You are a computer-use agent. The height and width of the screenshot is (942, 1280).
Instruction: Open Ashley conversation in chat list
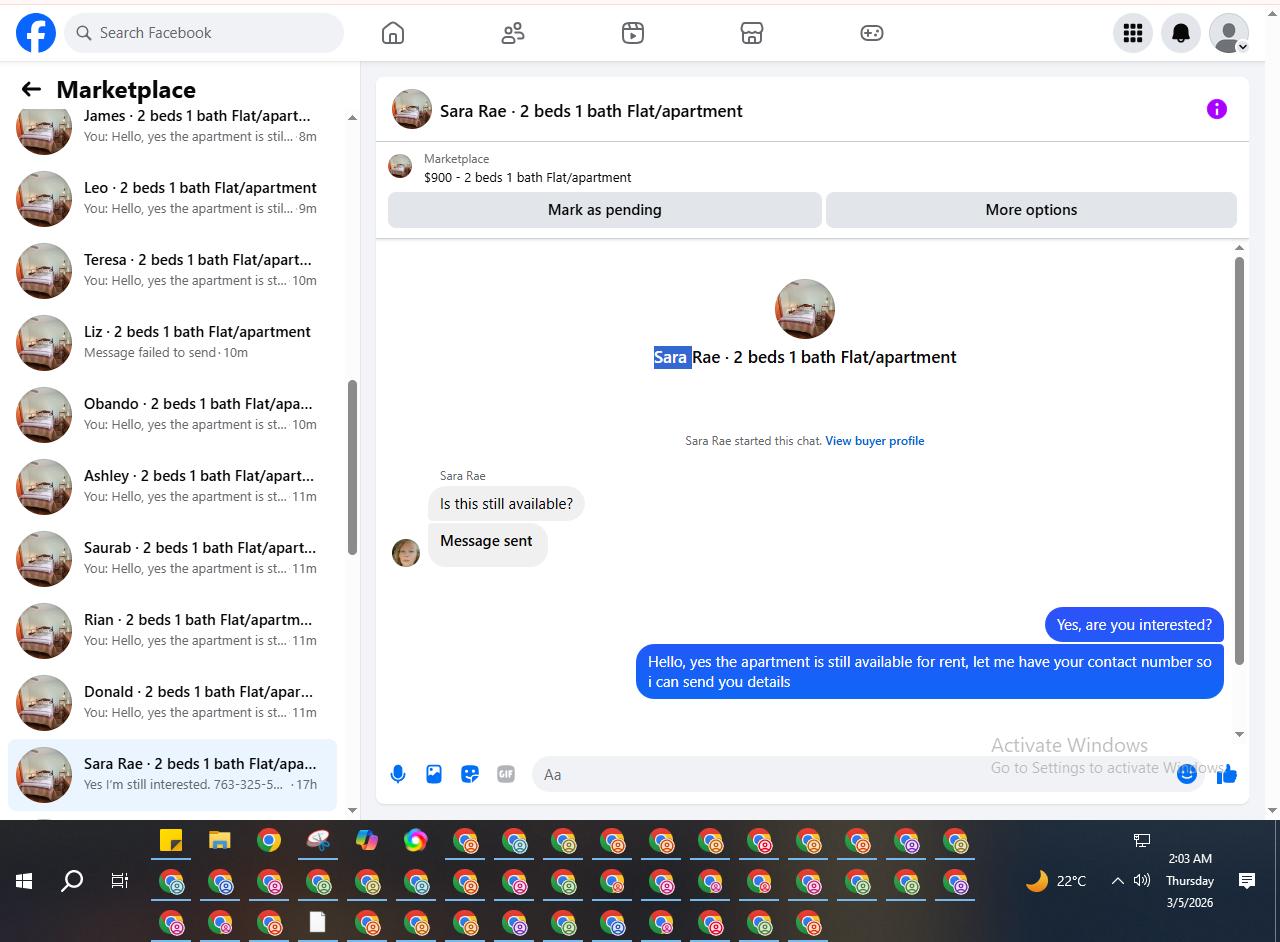pos(172,487)
